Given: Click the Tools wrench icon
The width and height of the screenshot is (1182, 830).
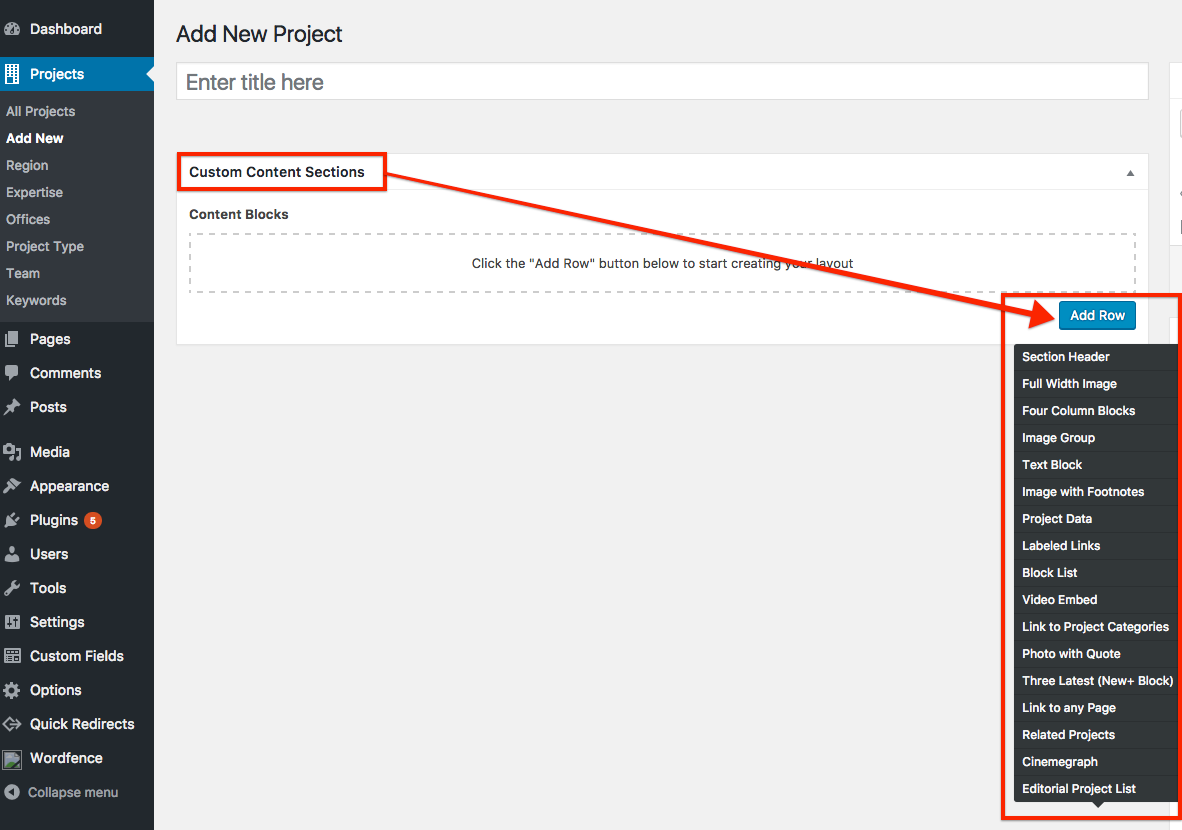Looking at the screenshot, I should [12, 588].
